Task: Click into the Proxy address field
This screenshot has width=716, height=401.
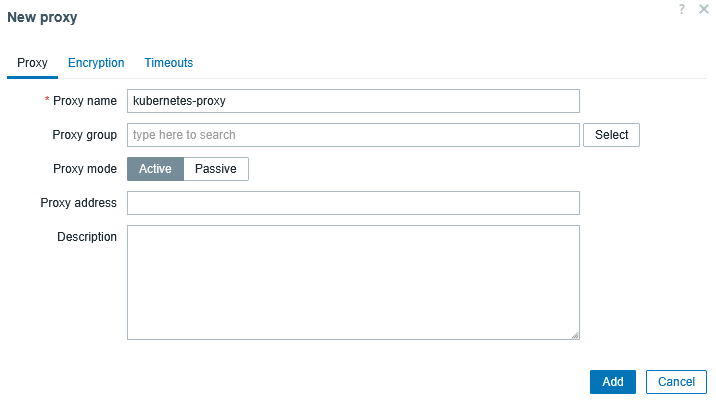Action: pos(353,203)
